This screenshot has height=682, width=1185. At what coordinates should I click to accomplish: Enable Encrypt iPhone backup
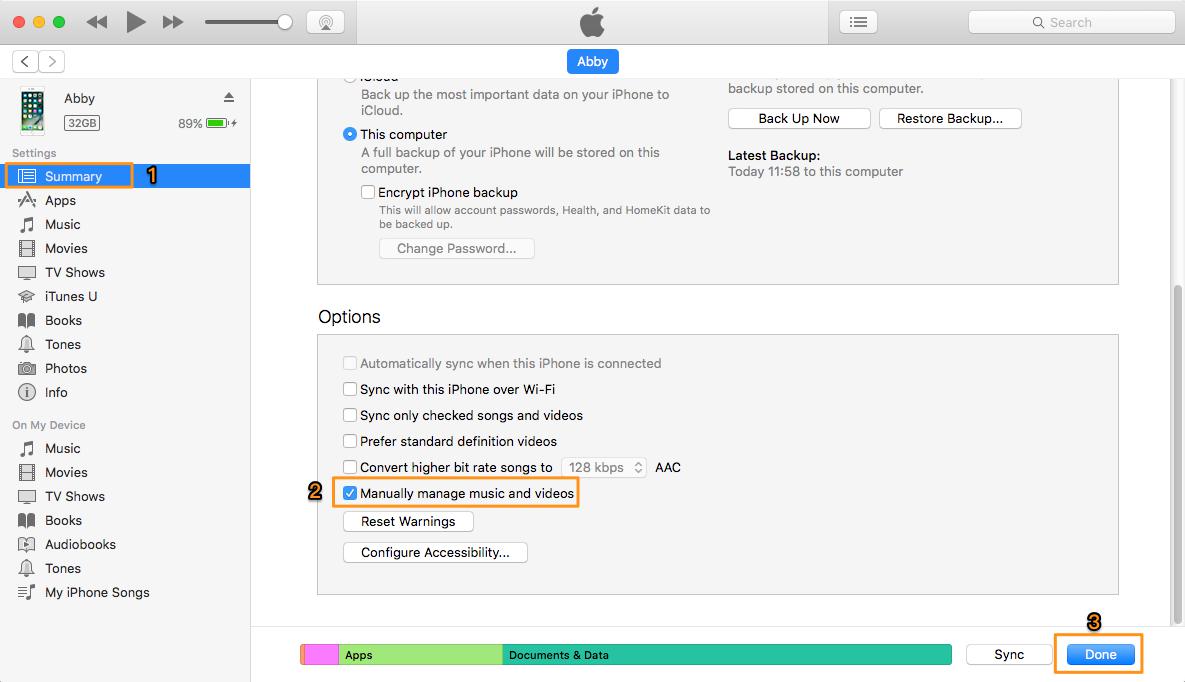[368, 192]
